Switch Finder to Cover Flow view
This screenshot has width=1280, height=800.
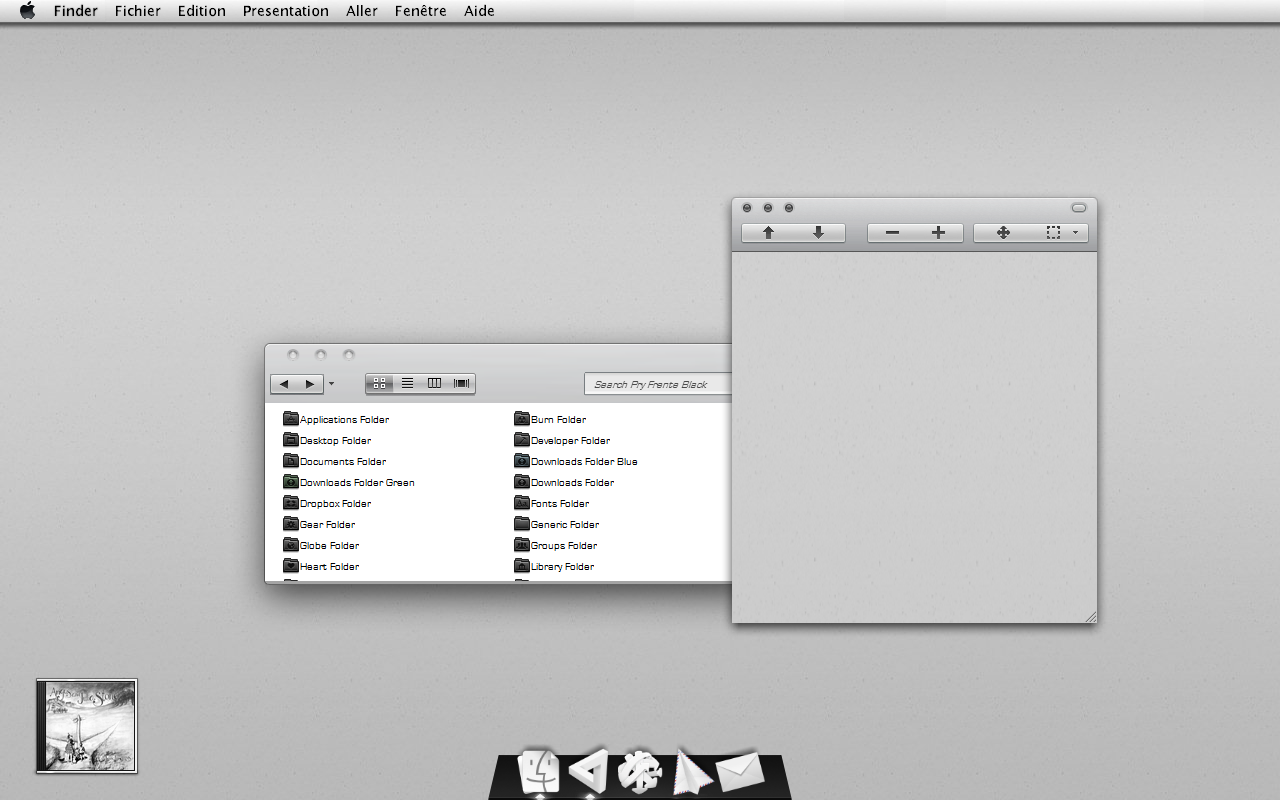coord(461,383)
